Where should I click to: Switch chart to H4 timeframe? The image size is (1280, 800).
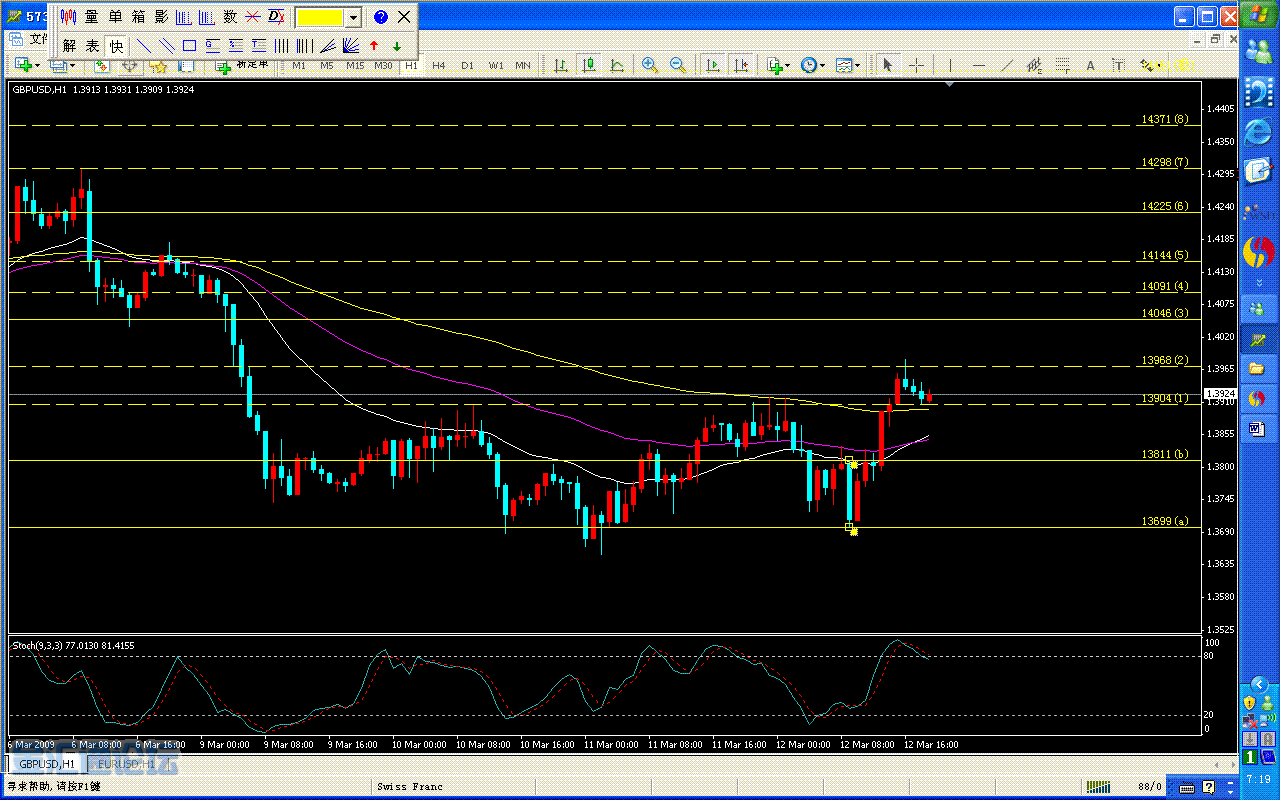(439, 66)
